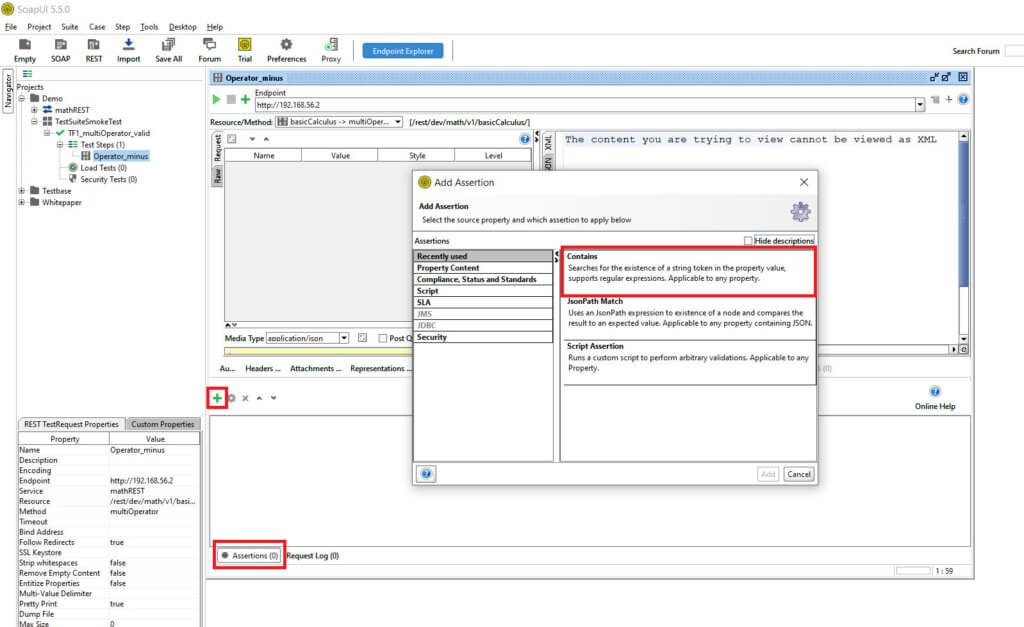Toggle the Post QueryString checkbox

coord(381,338)
